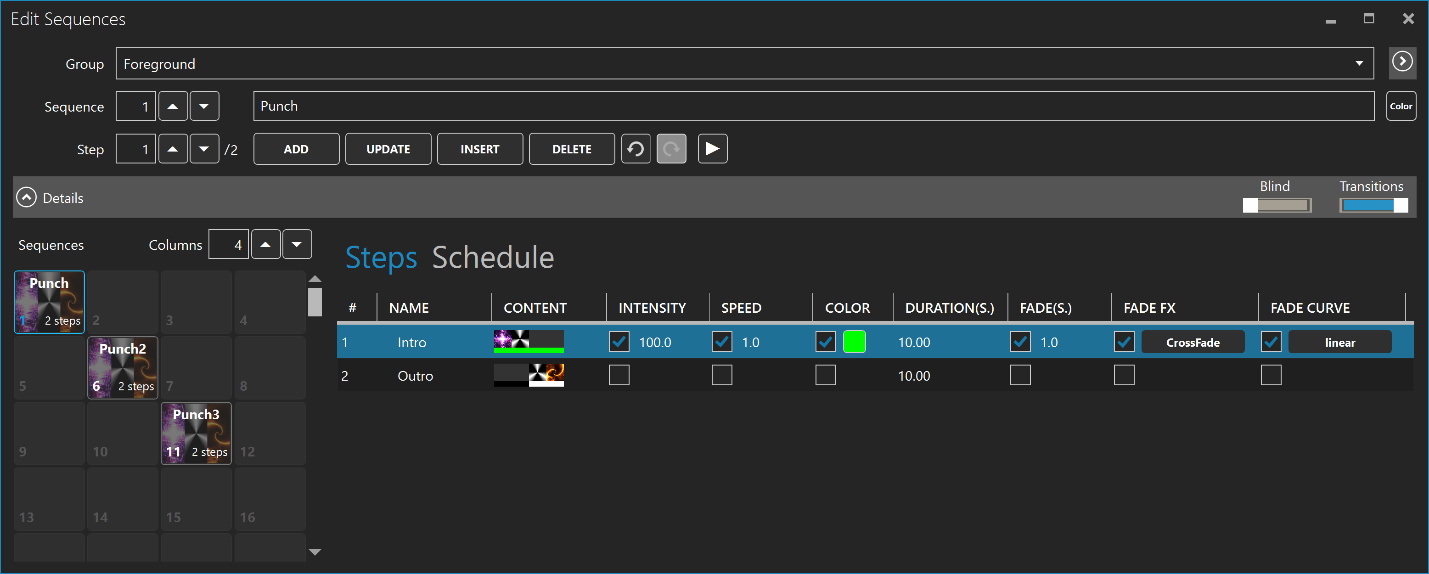This screenshot has width=1429, height=574.
Task: Open the linear fade curve selector
Action: click(x=1340, y=342)
